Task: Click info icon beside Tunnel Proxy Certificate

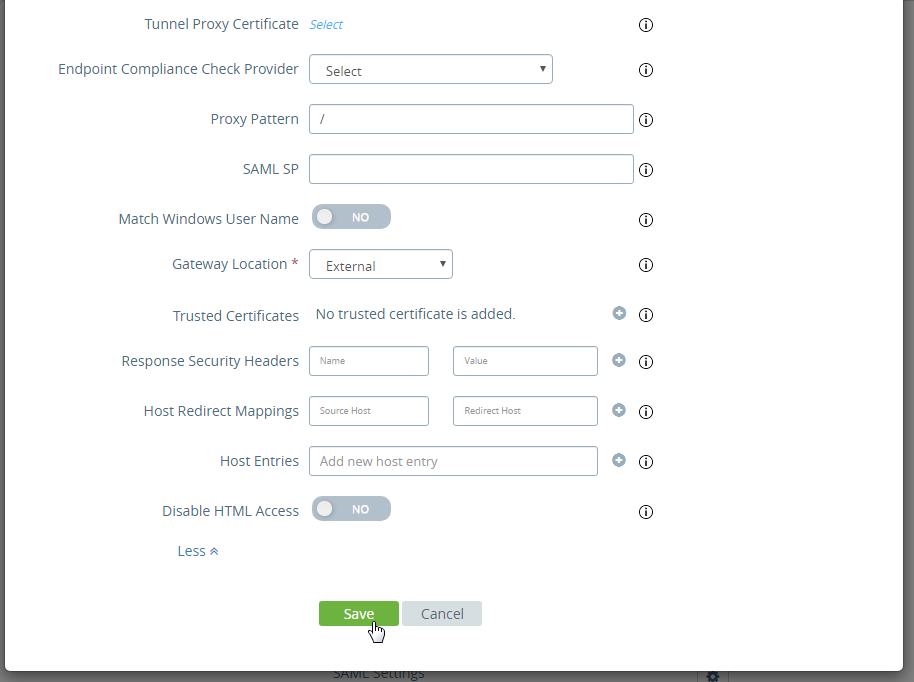Action: tap(646, 25)
